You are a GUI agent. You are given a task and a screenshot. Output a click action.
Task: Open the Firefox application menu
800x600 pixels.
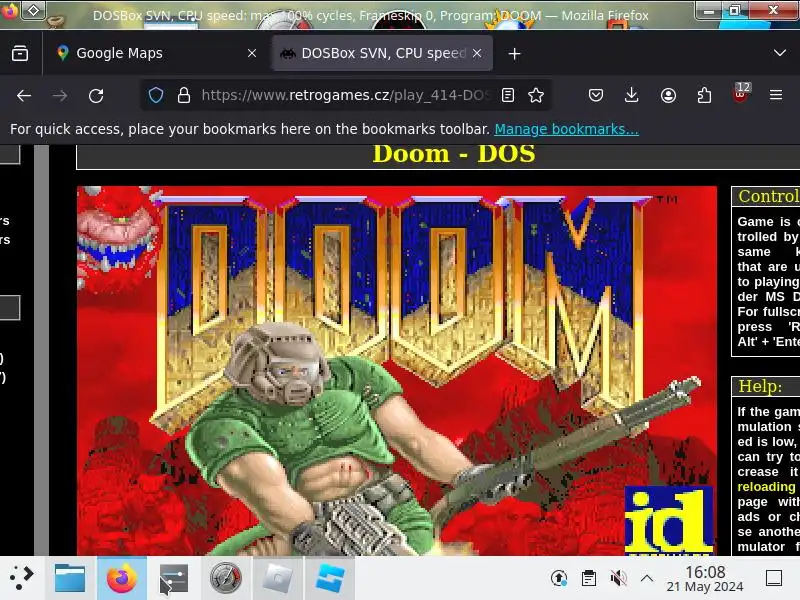click(x=776, y=95)
